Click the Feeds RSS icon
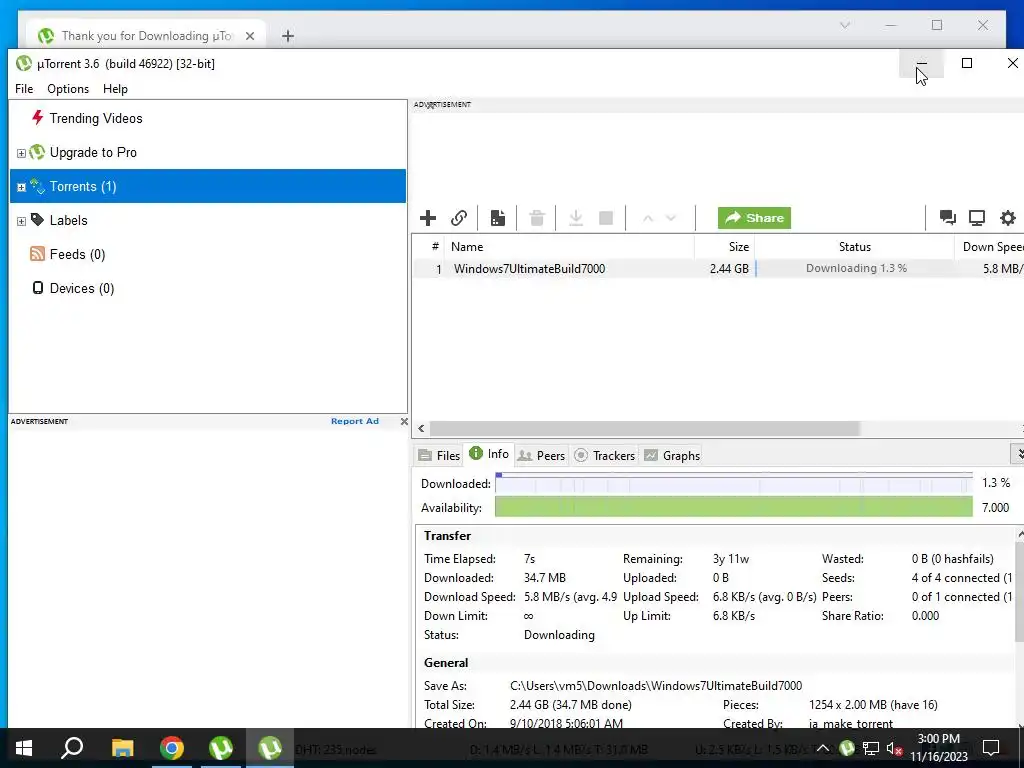 pyautogui.click(x=37, y=253)
